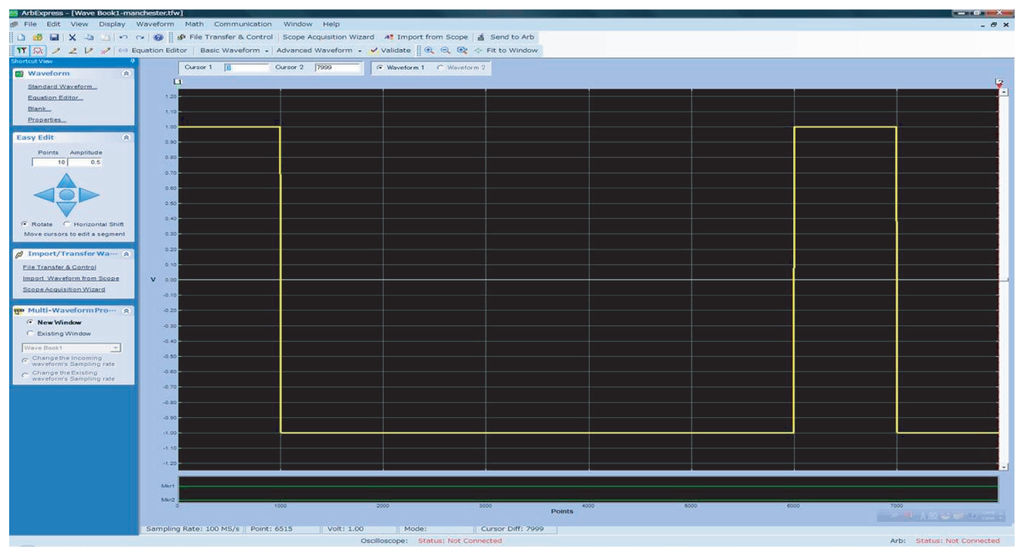Select the Waveform 1 radio button
This screenshot has height=556, width=1024.
[x=380, y=68]
